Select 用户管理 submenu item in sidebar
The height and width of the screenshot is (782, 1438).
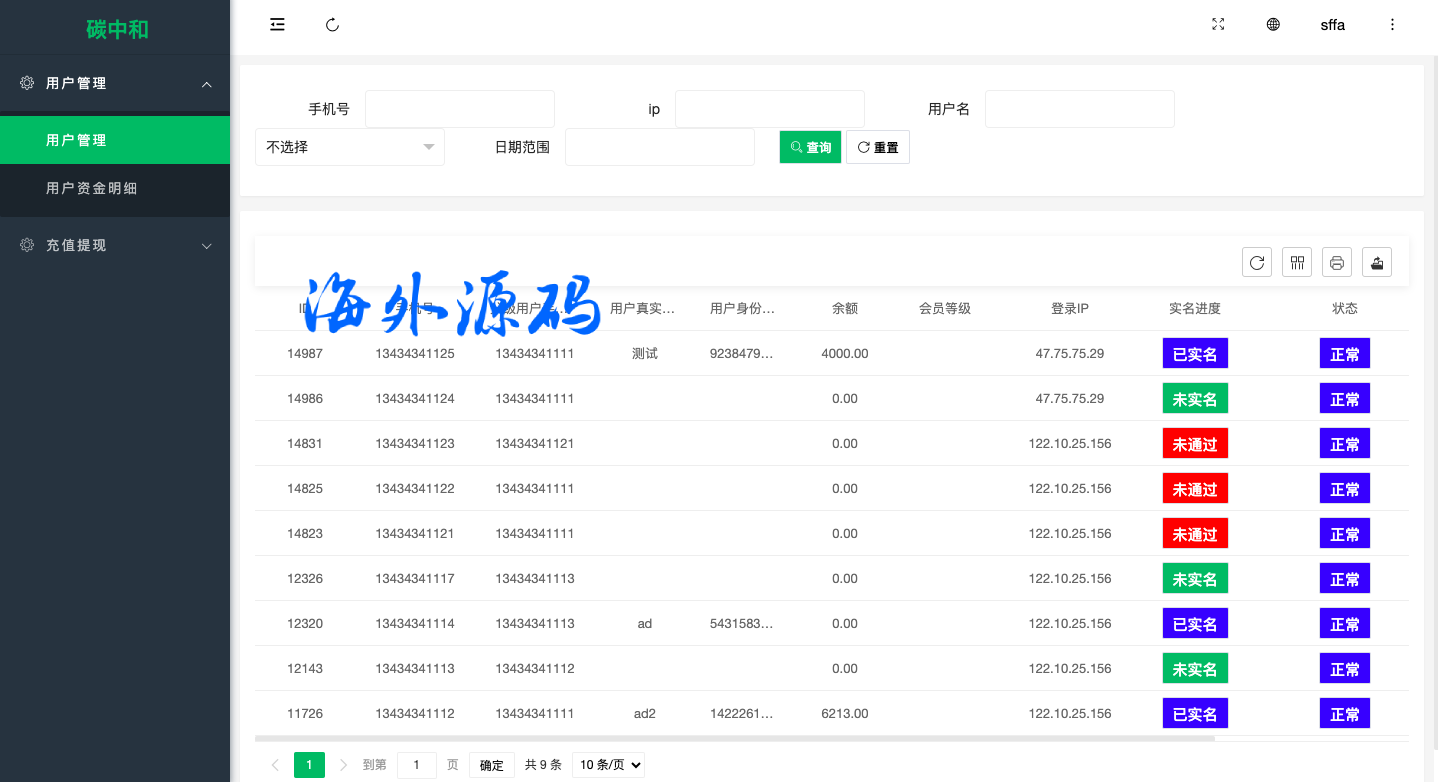[x=76, y=140]
